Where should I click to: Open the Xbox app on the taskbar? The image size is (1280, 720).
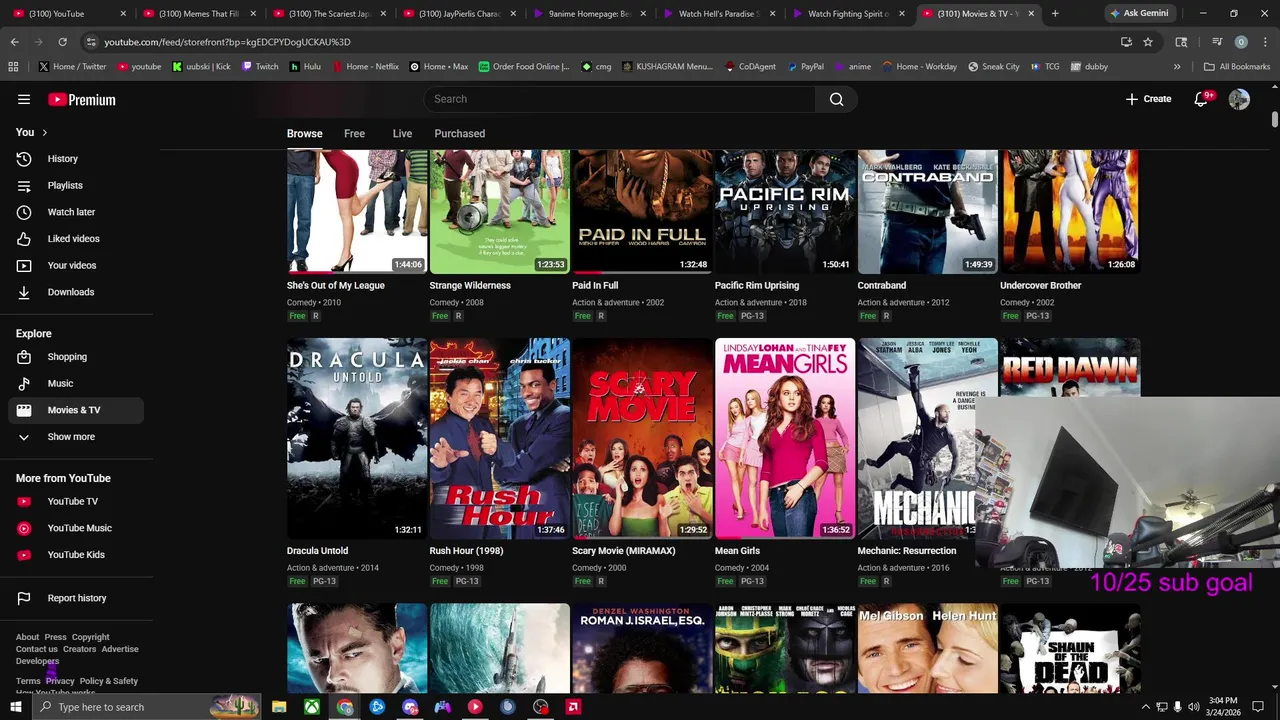[x=312, y=707]
